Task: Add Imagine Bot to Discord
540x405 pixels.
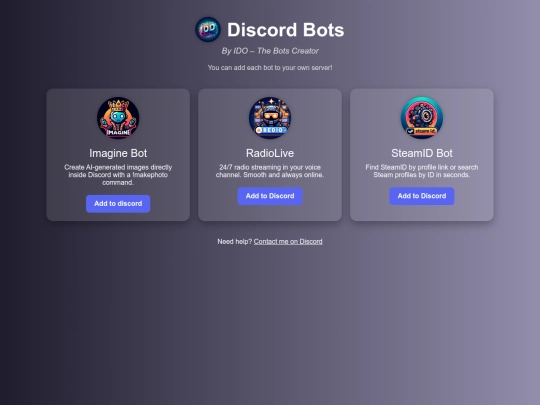Action: (118, 204)
